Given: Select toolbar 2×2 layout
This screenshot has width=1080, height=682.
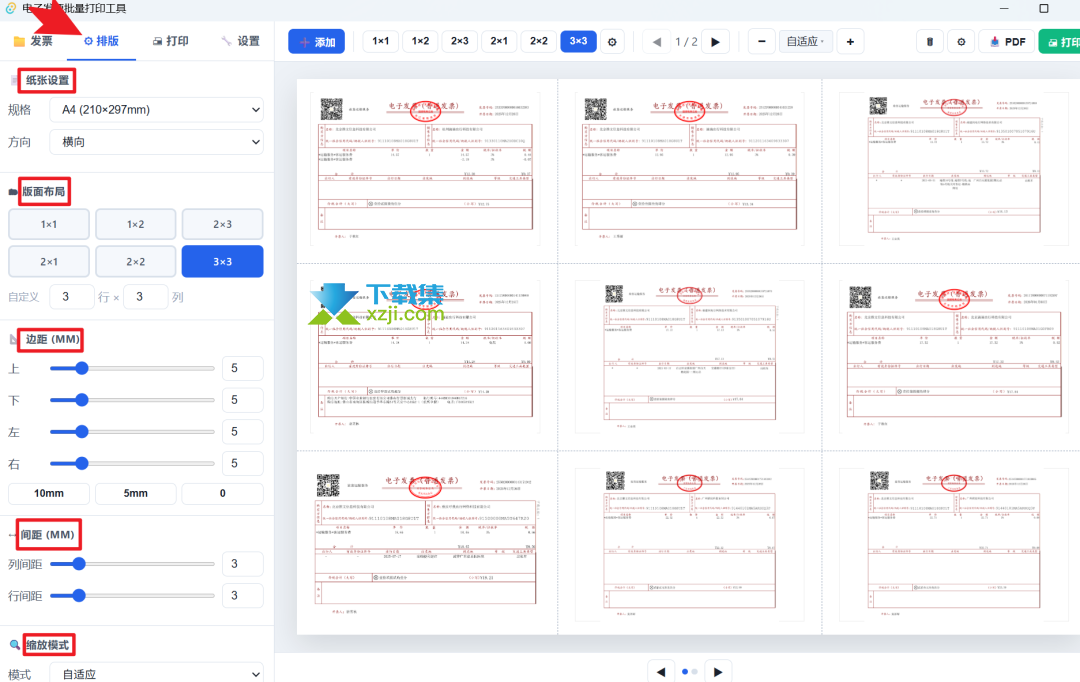Looking at the screenshot, I should [x=539, y=41].
